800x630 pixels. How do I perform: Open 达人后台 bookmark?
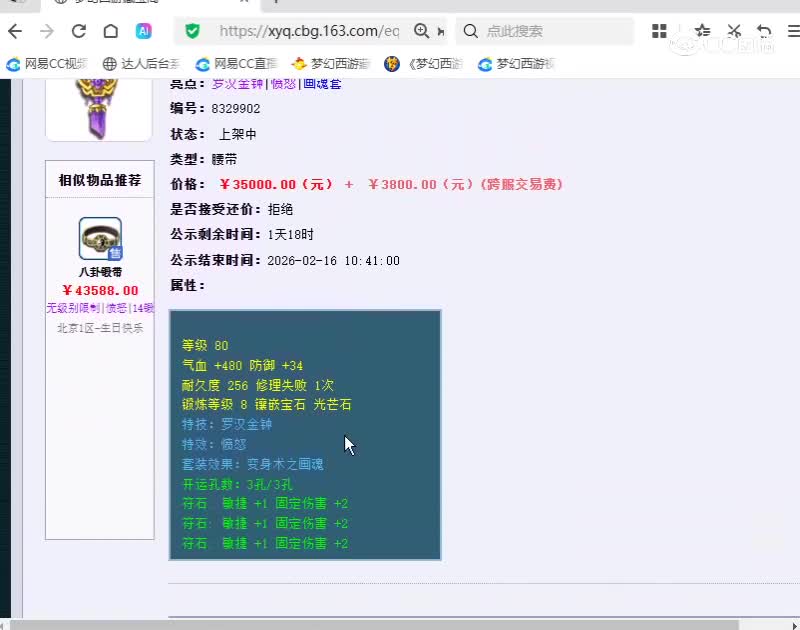coord(141,64)
